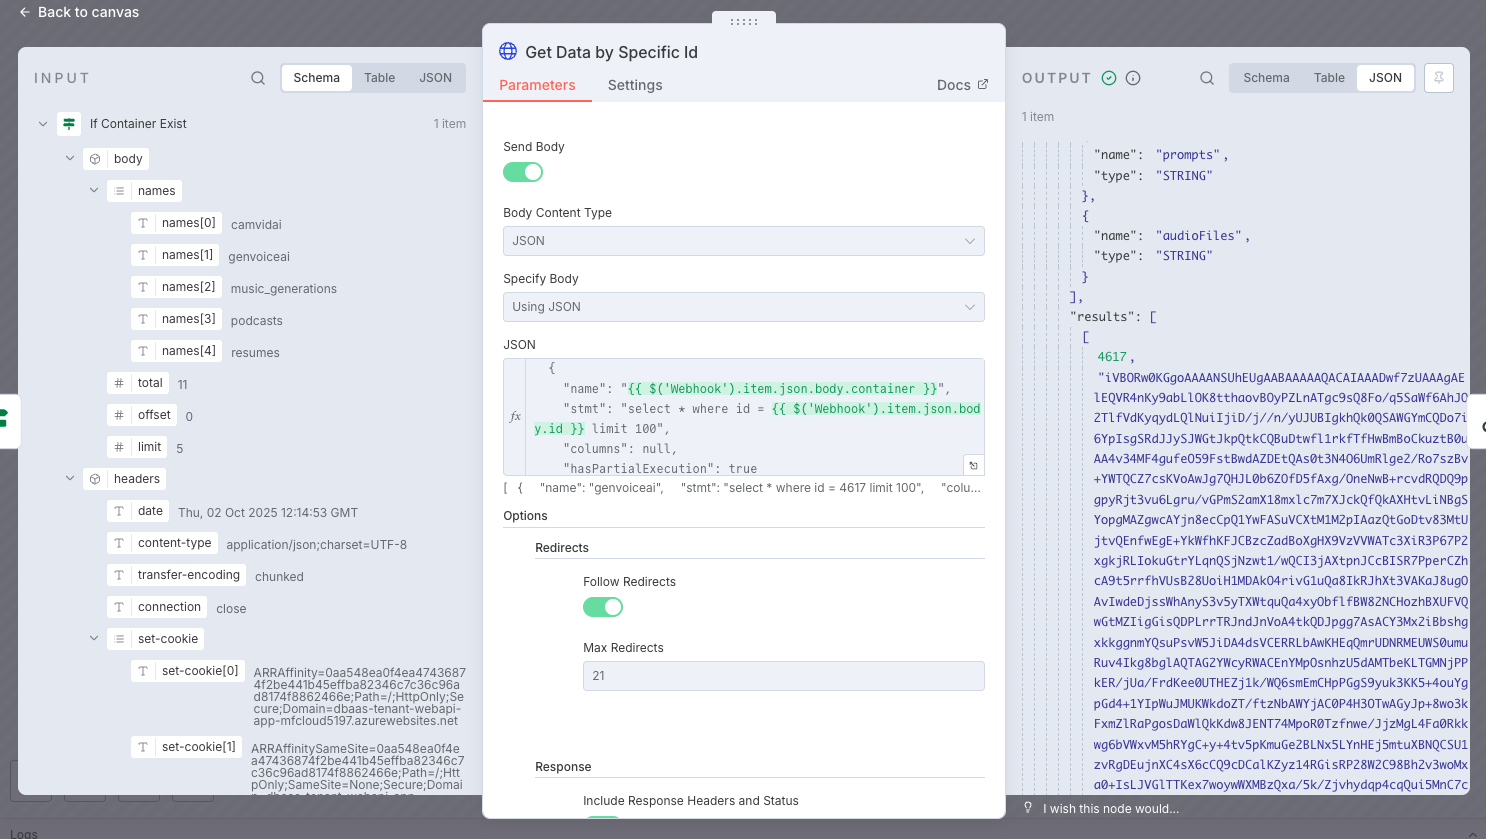
Task: Open search in the INPUT panel
Action: tap(258, 78)
